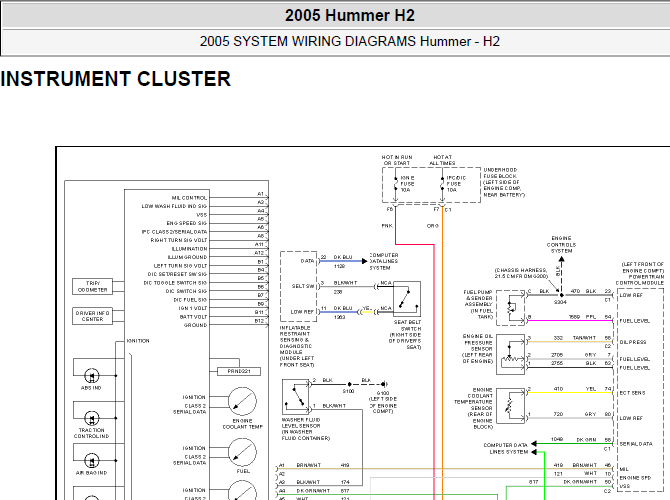Click the PNK wire label
Image resolution: width=670 pixels, height=500 pixels.
[387, 226]
